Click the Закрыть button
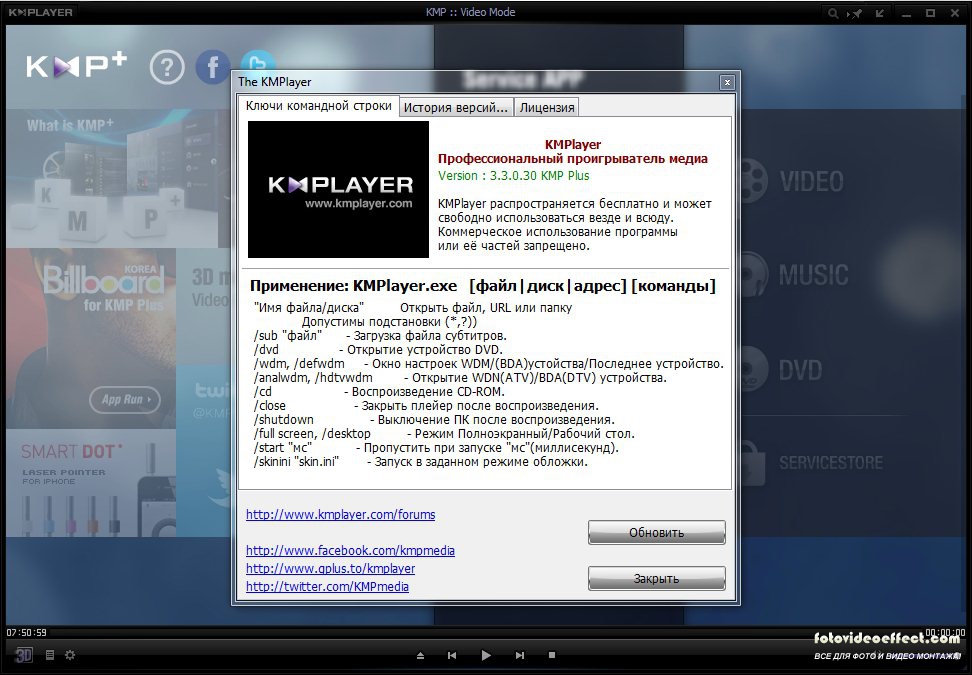Screen dimensions: 972x675 (x=656, y=578)
